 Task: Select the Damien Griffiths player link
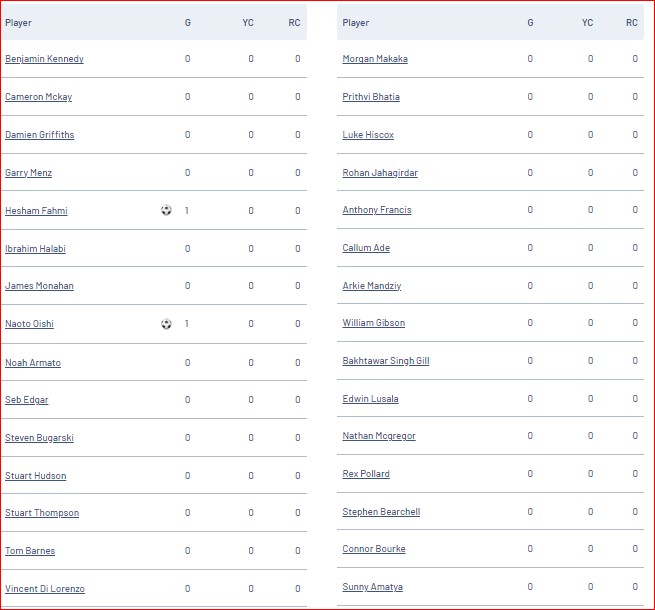[x=40, y=135]
